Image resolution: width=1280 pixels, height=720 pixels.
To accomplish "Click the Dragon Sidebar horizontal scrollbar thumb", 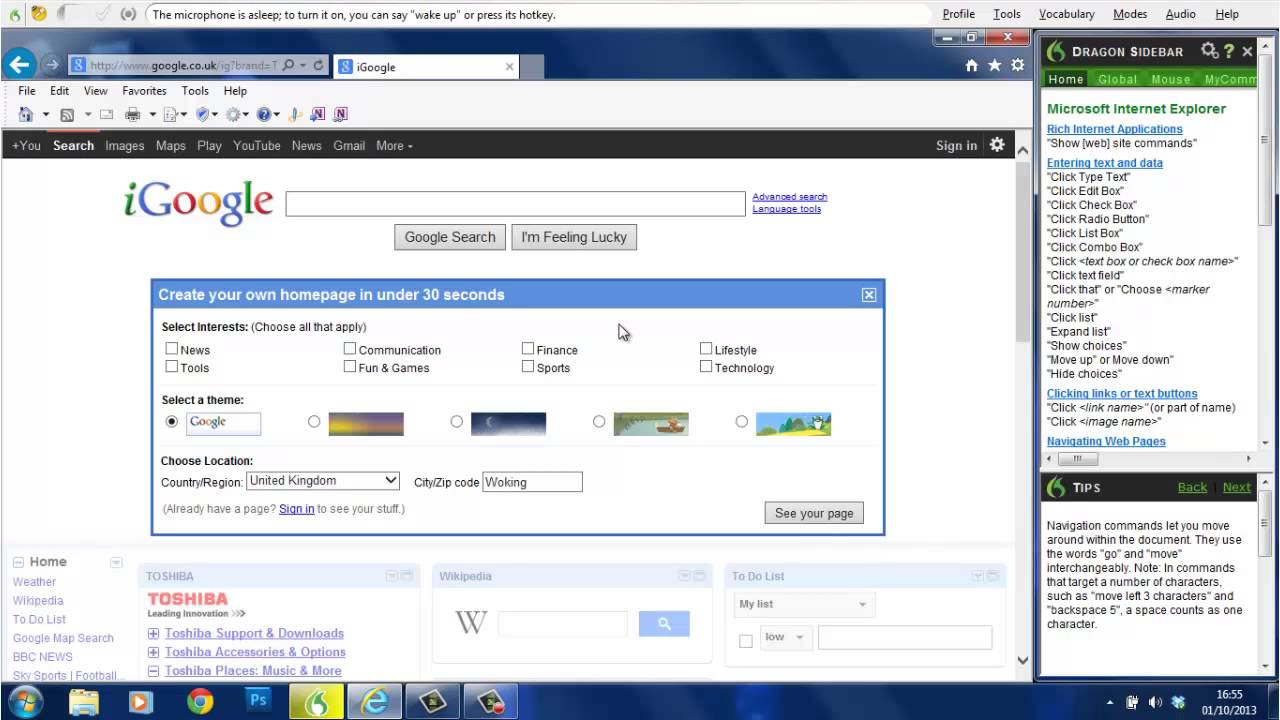I will tap(1077, 459).
